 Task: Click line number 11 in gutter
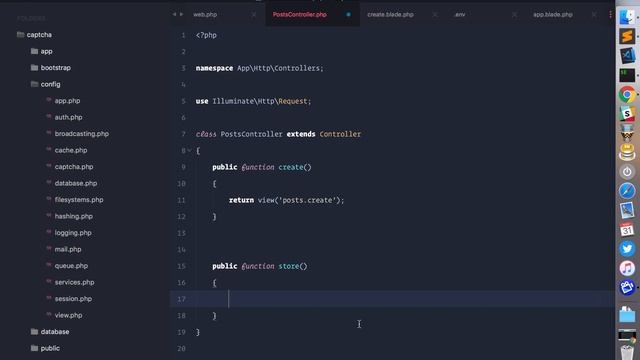pos(182,200)
